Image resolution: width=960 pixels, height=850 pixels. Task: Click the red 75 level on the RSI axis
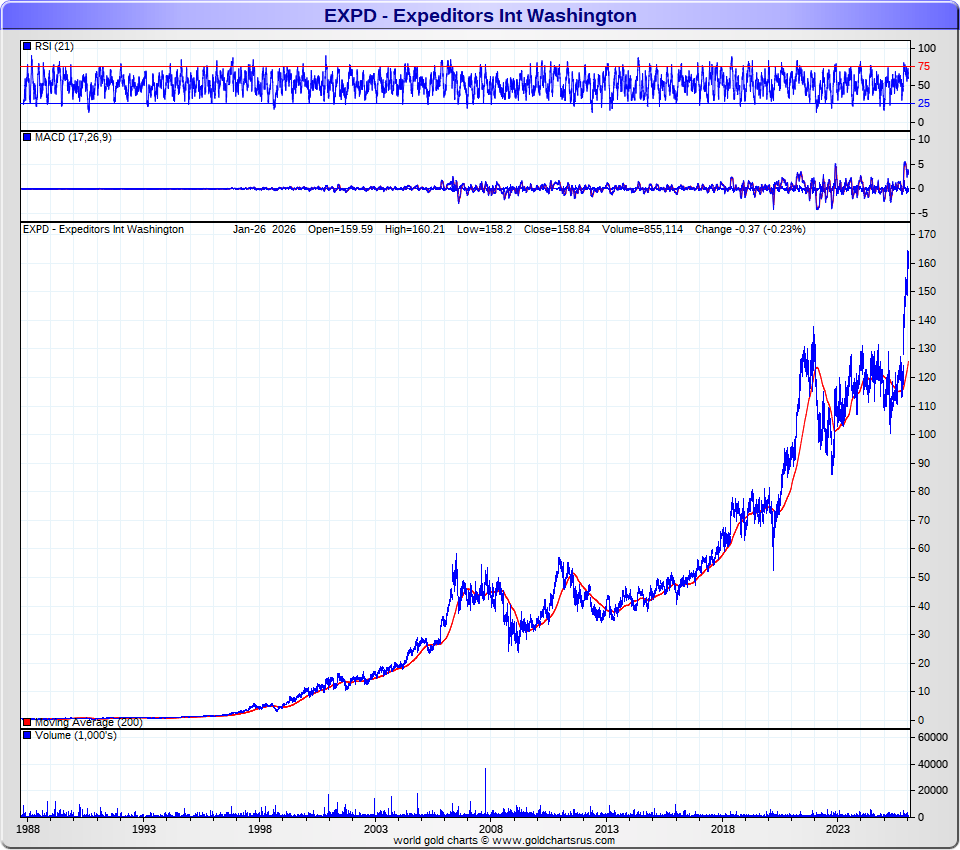tap(924, 67)
